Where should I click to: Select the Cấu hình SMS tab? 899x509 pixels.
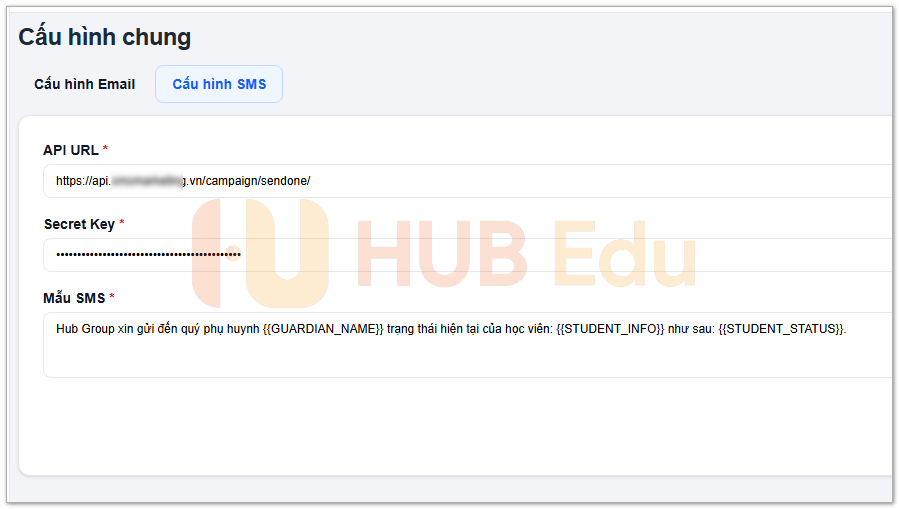click(219, 84)
